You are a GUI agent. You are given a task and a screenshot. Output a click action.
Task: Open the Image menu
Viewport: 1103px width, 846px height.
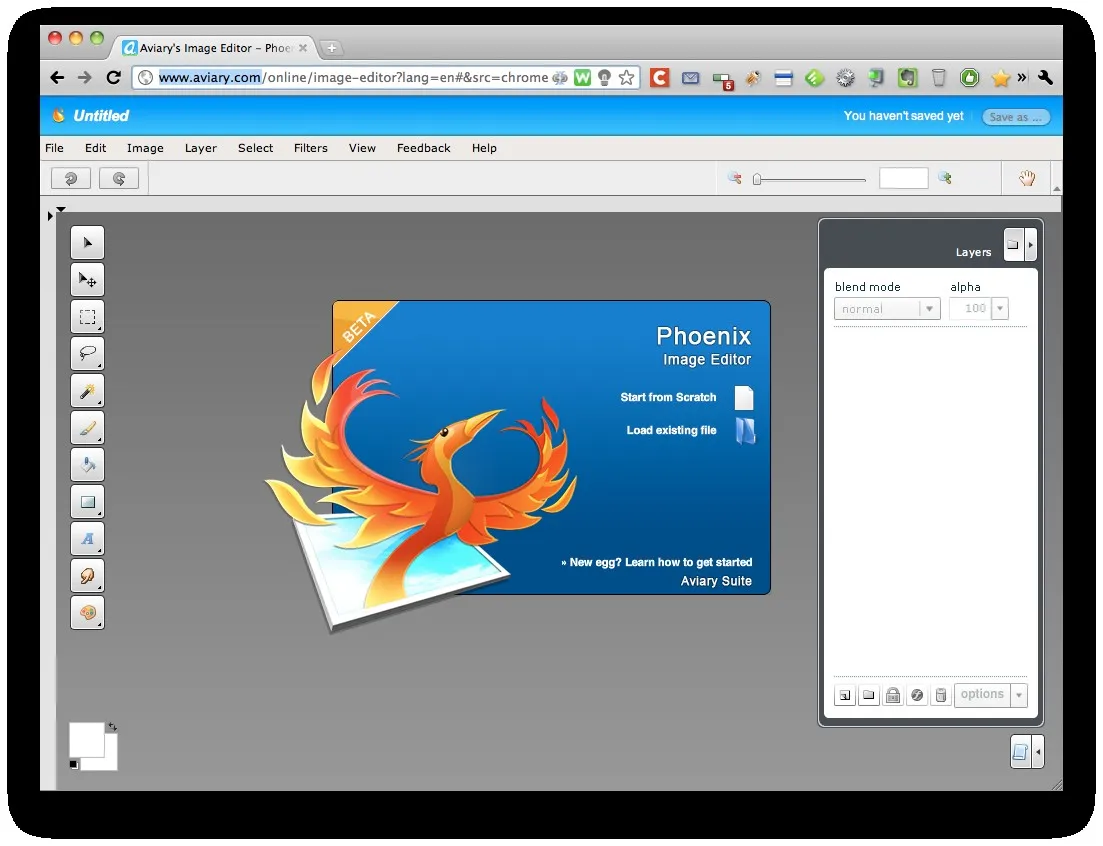click(145, 148)
